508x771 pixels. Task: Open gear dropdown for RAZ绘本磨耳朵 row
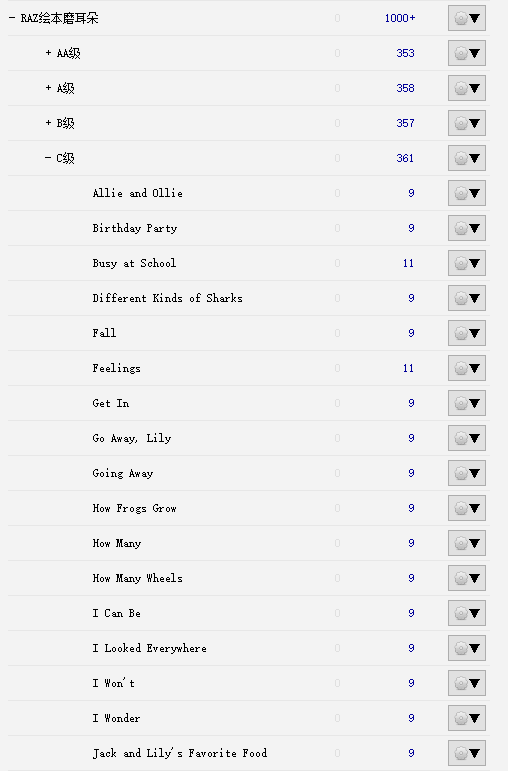coord(467,18)
